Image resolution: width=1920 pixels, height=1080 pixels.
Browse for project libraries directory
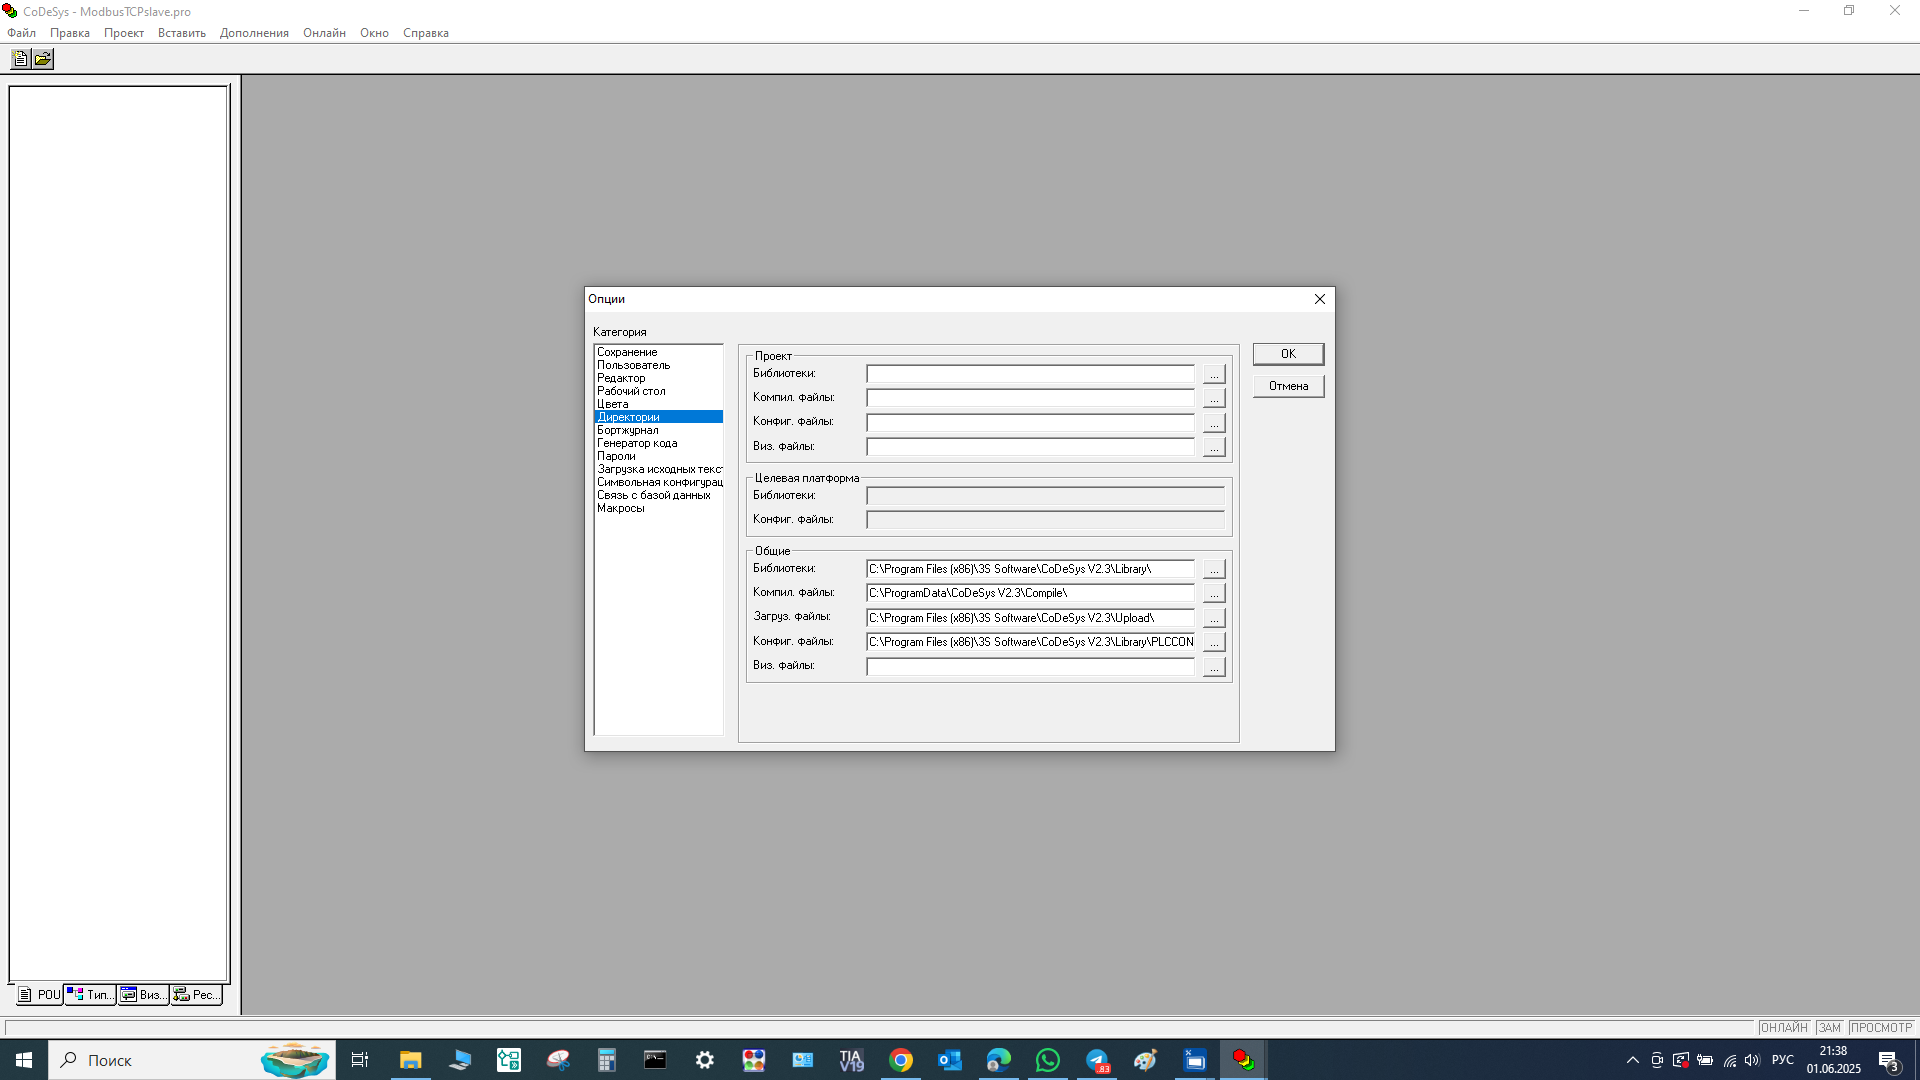[1213, 374]
